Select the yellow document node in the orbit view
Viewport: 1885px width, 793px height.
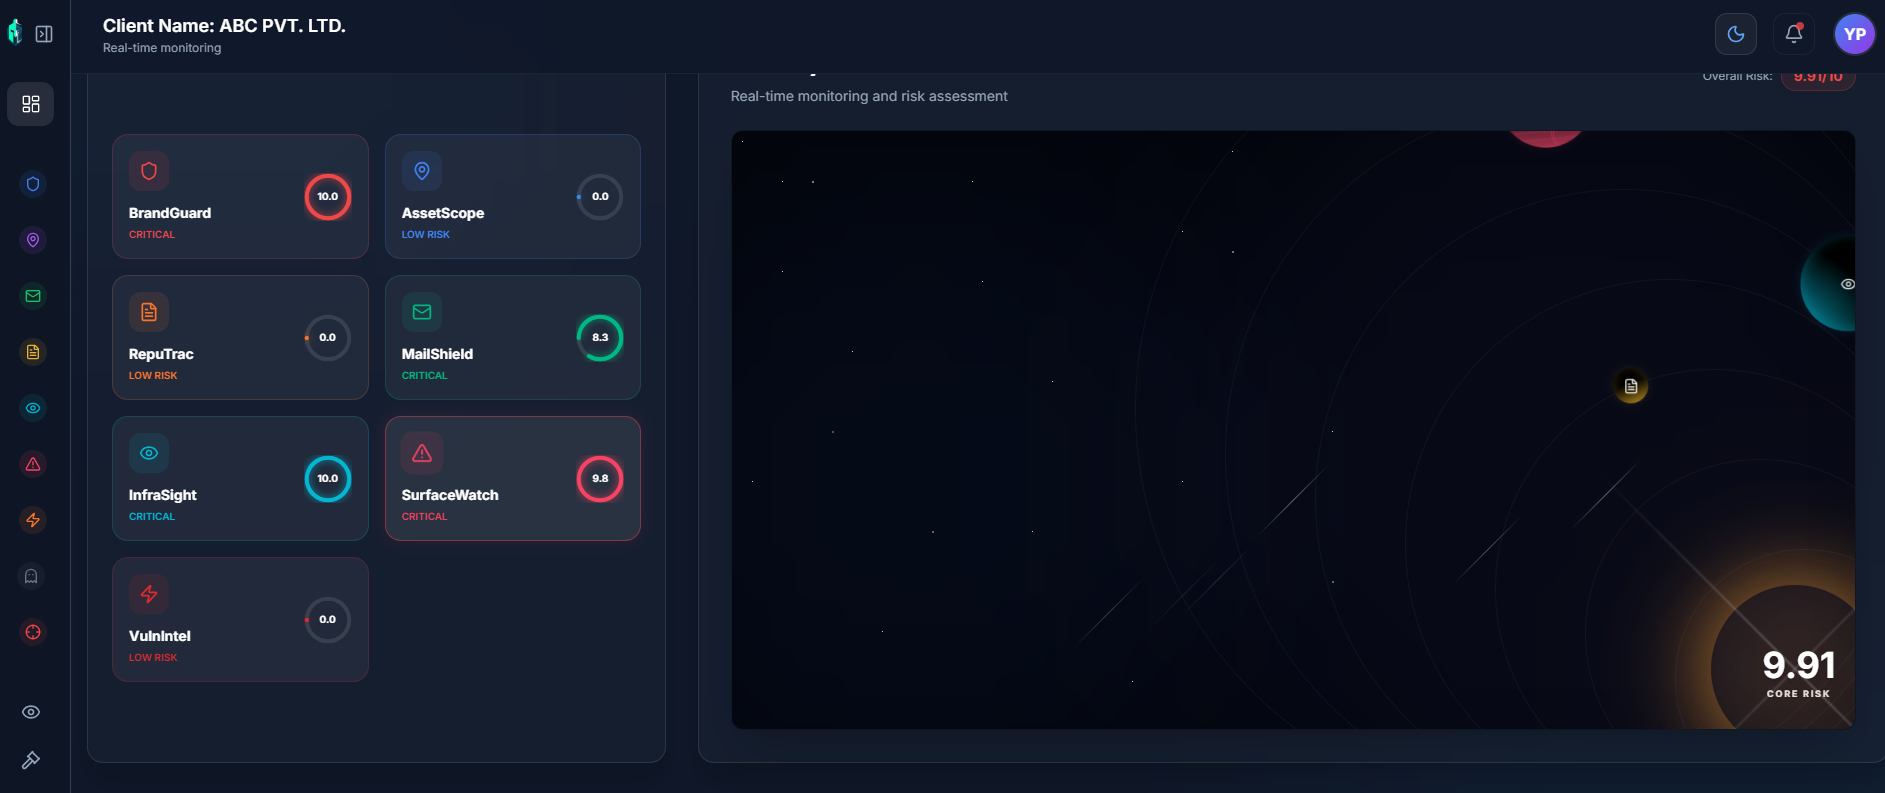point(1631,386)
